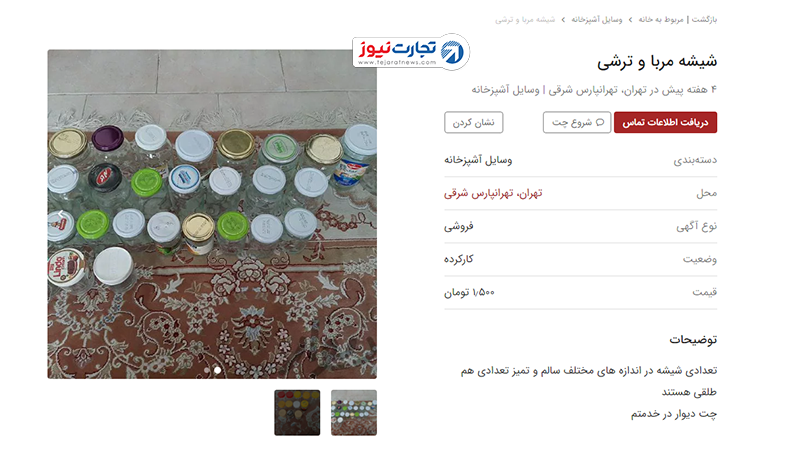Show previous photo with left arrow
This screenshot has height=458, width=800.
click(x=61, y=214)
